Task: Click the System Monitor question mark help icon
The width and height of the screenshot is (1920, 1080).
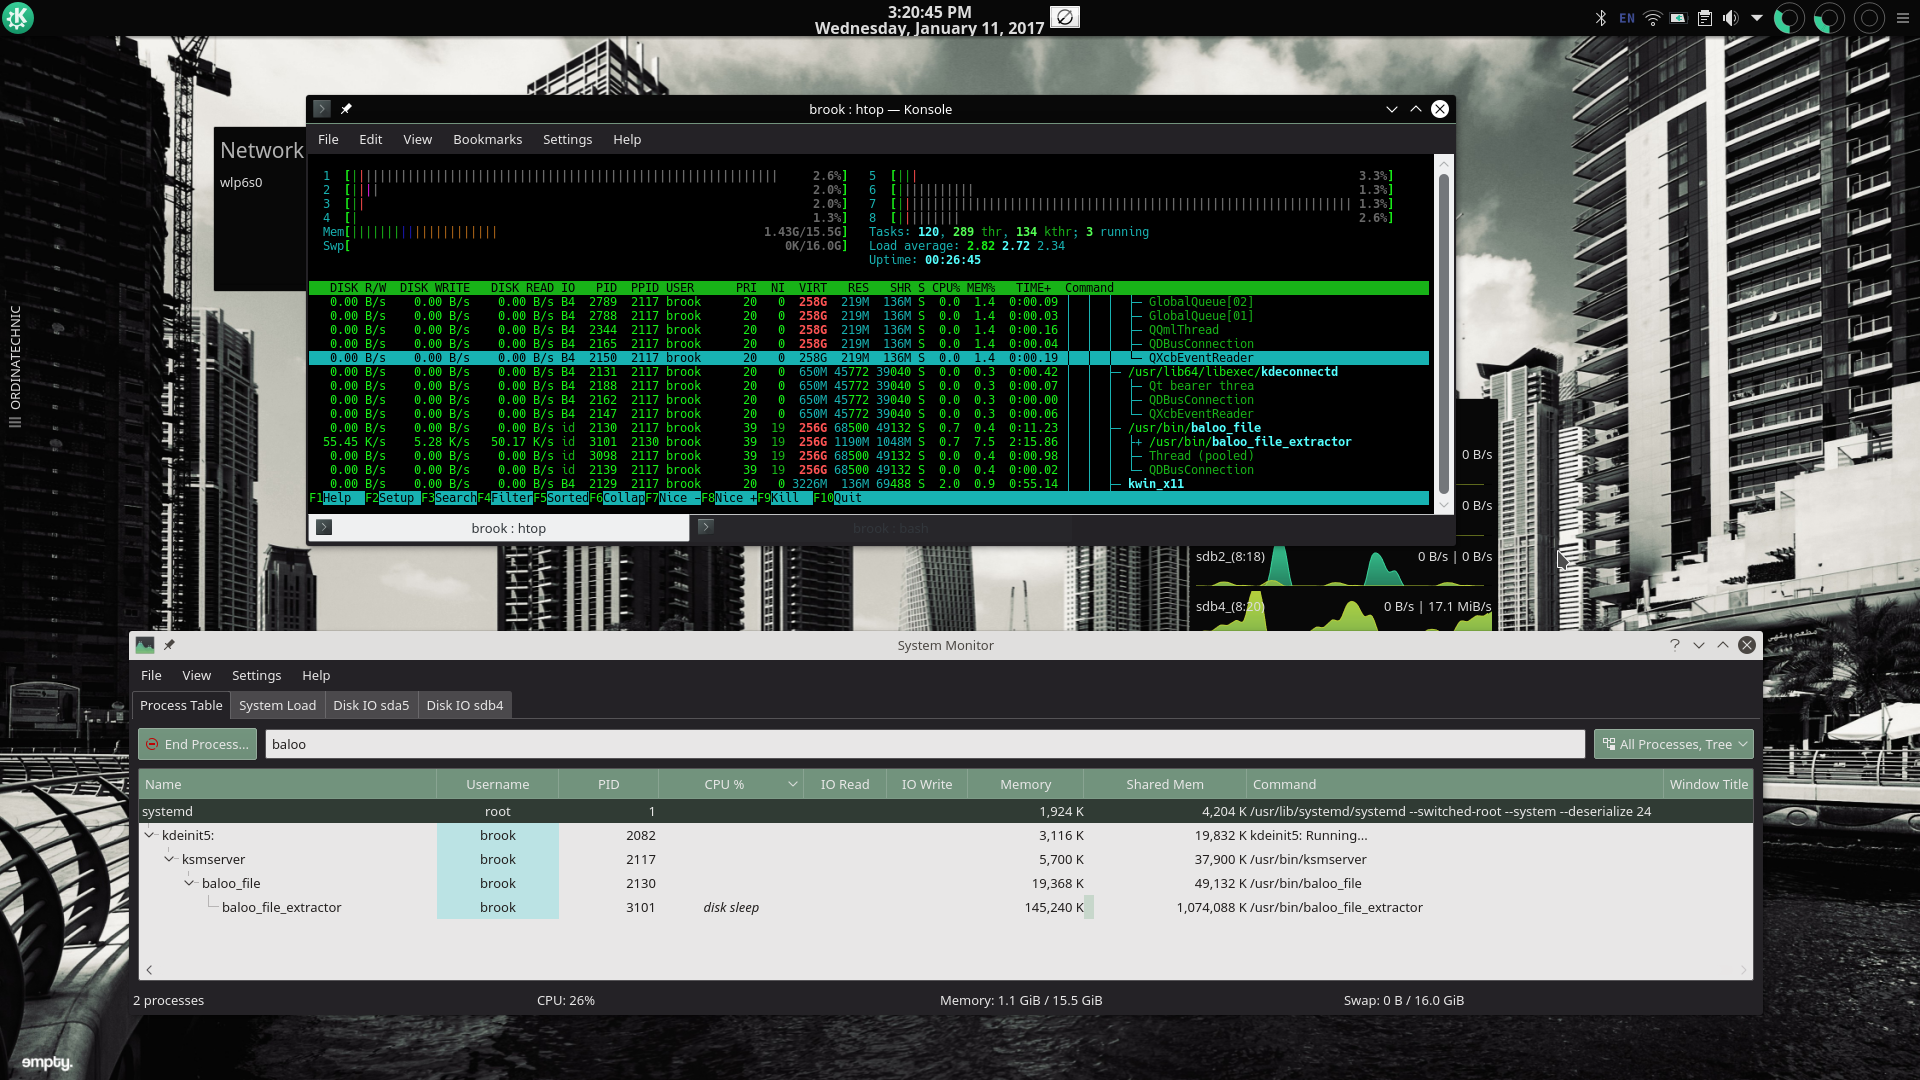Action: [1675, 645]
